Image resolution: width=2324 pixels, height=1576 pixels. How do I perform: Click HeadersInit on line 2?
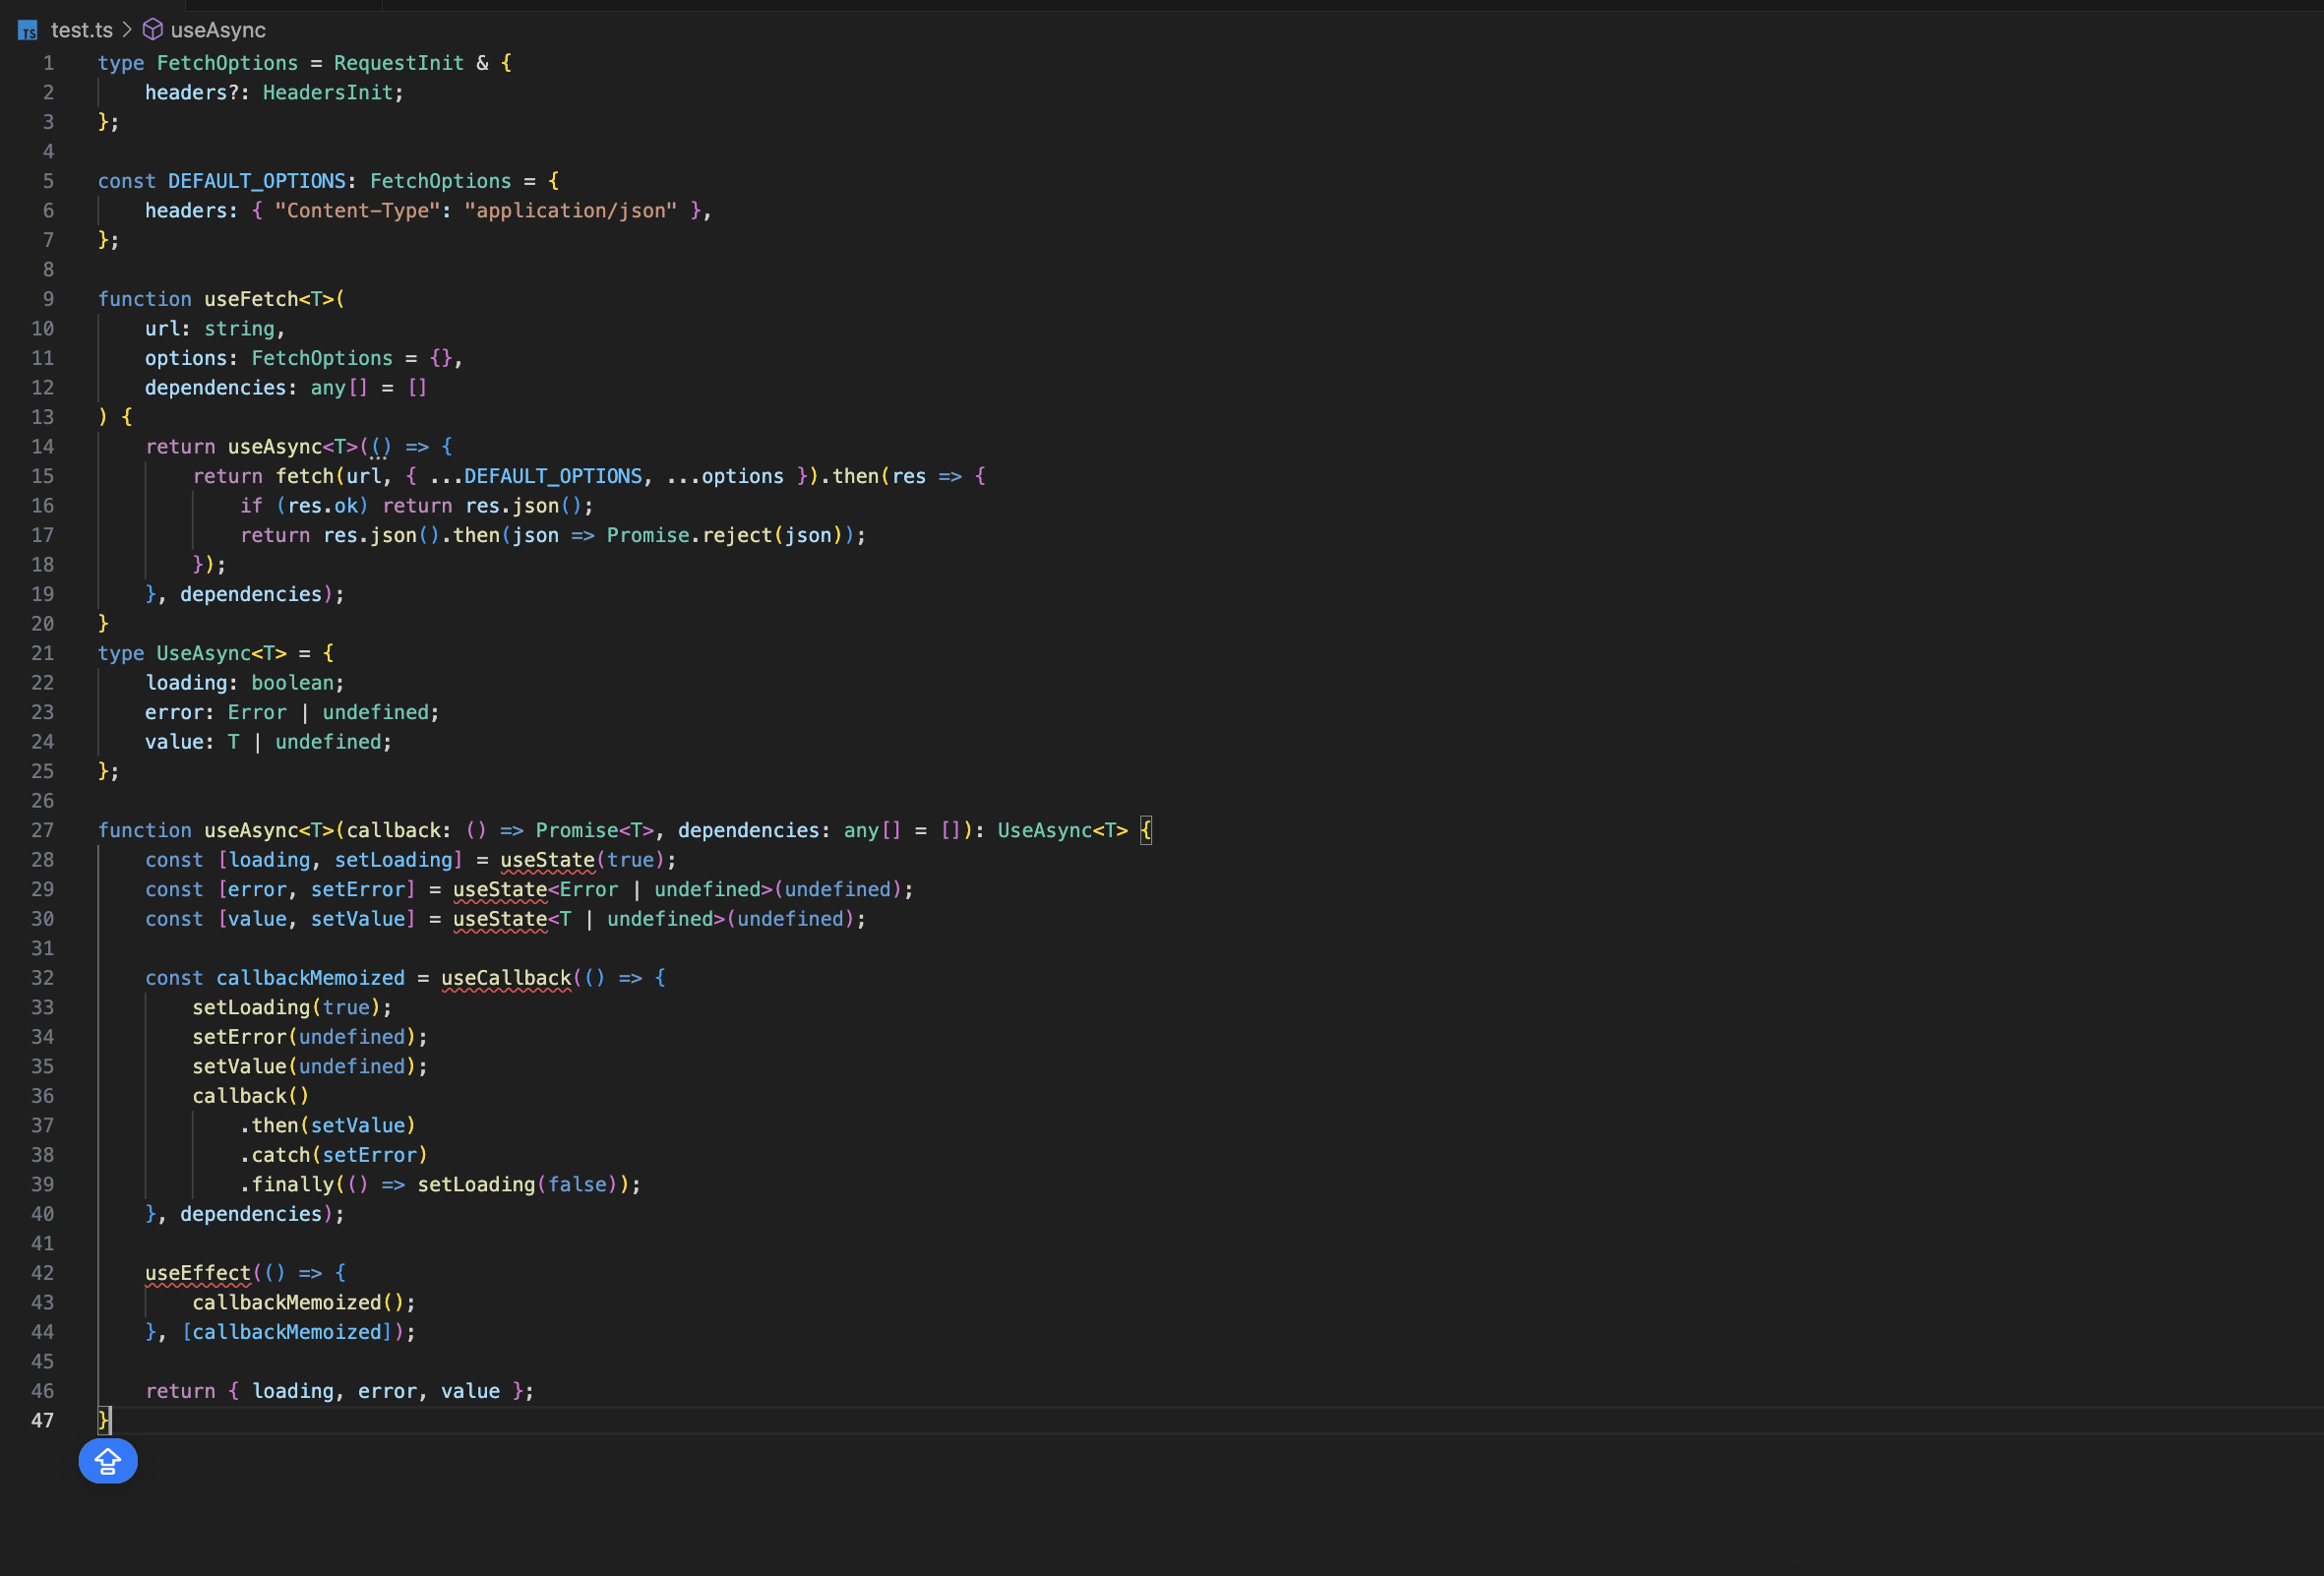pyautogui.click(x=328, y=92)
